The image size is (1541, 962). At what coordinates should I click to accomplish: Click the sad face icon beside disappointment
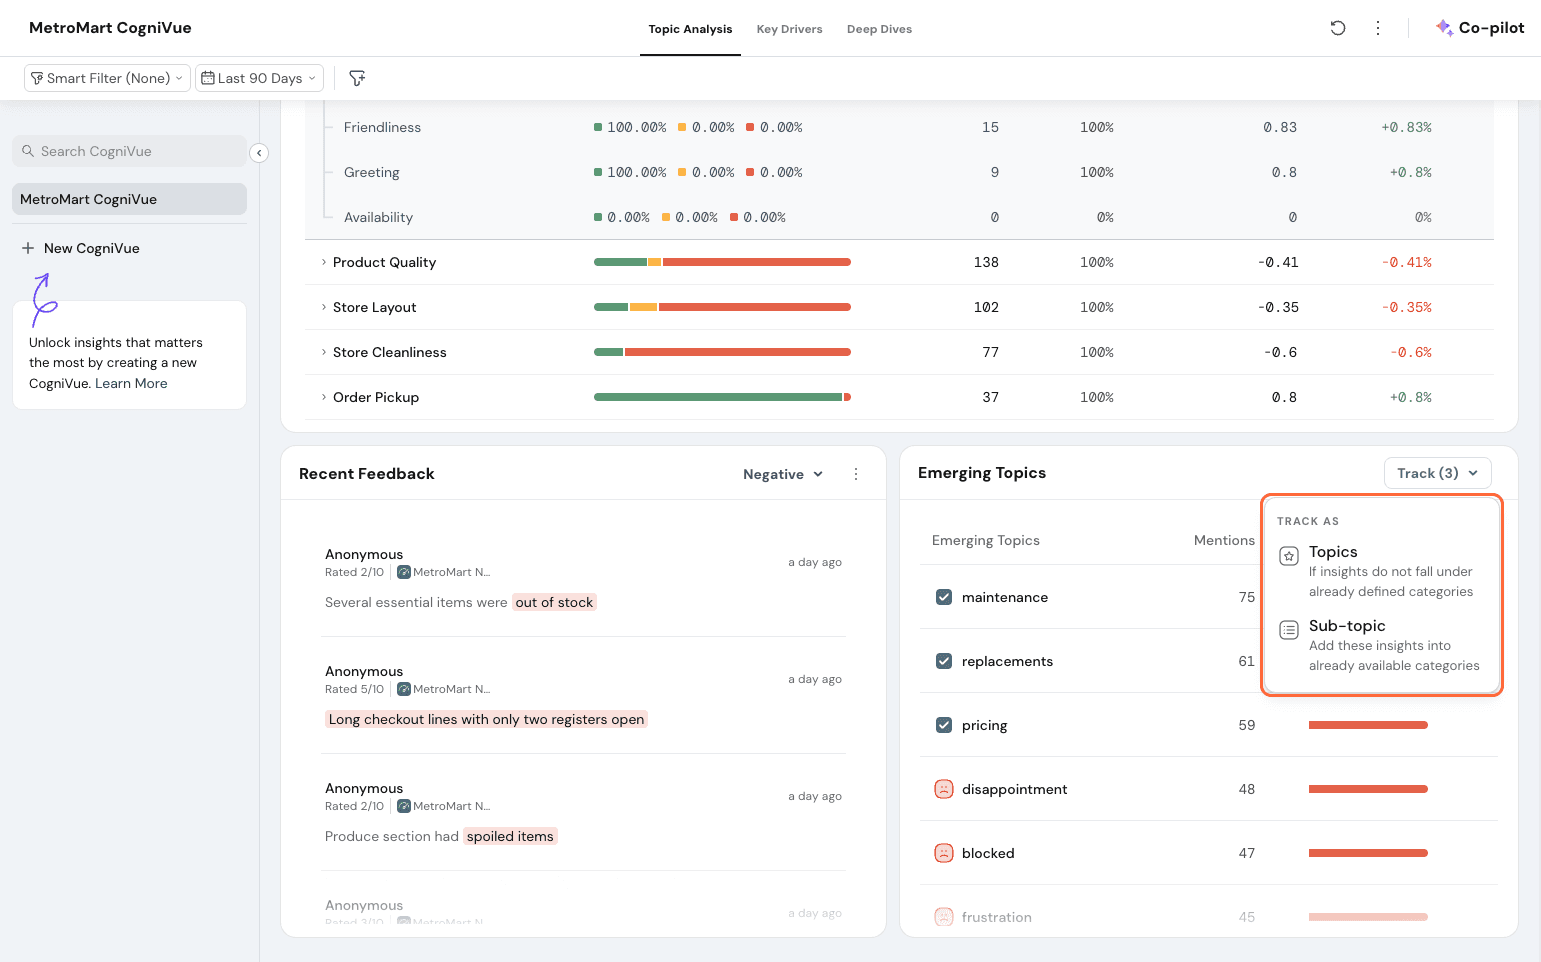pyautogui.click(x=943, y=789)
